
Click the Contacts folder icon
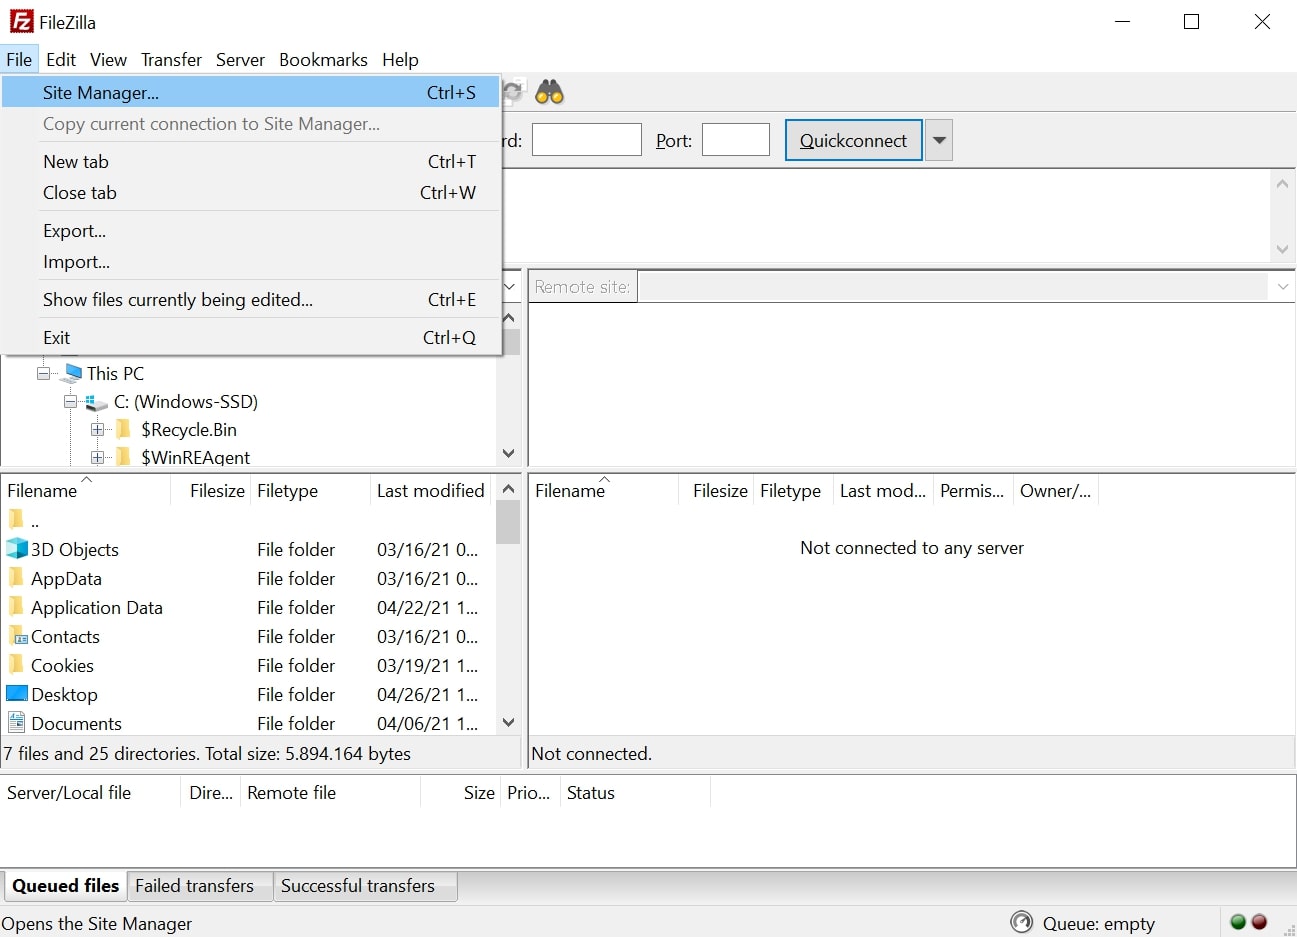(17, 636)
